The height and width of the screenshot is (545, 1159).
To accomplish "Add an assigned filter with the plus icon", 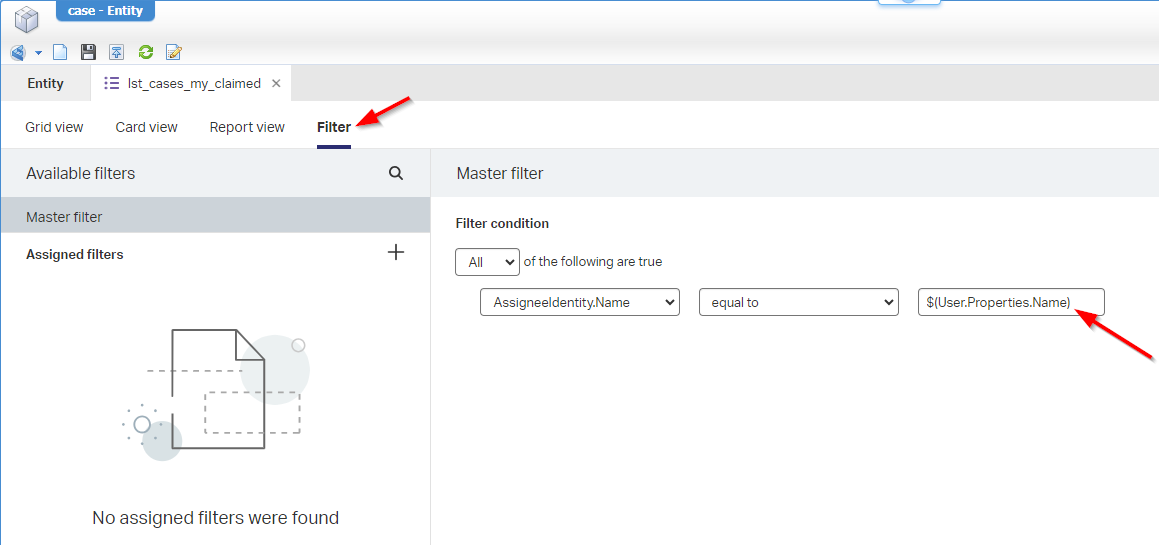I will [396, 252].
